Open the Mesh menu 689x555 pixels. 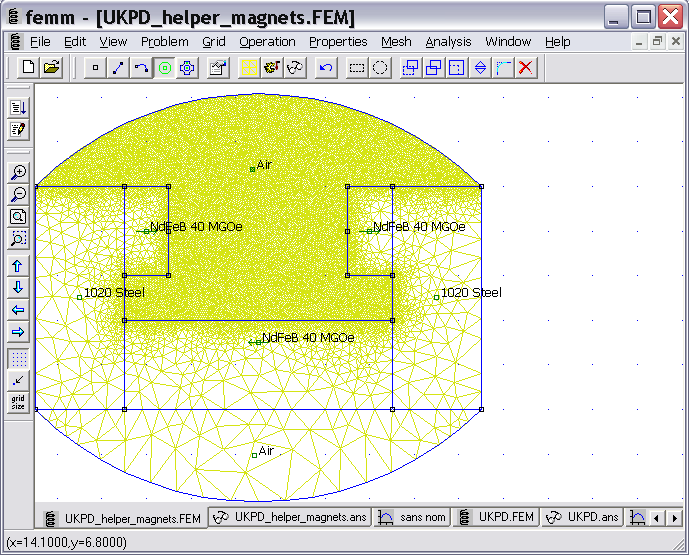396,42
